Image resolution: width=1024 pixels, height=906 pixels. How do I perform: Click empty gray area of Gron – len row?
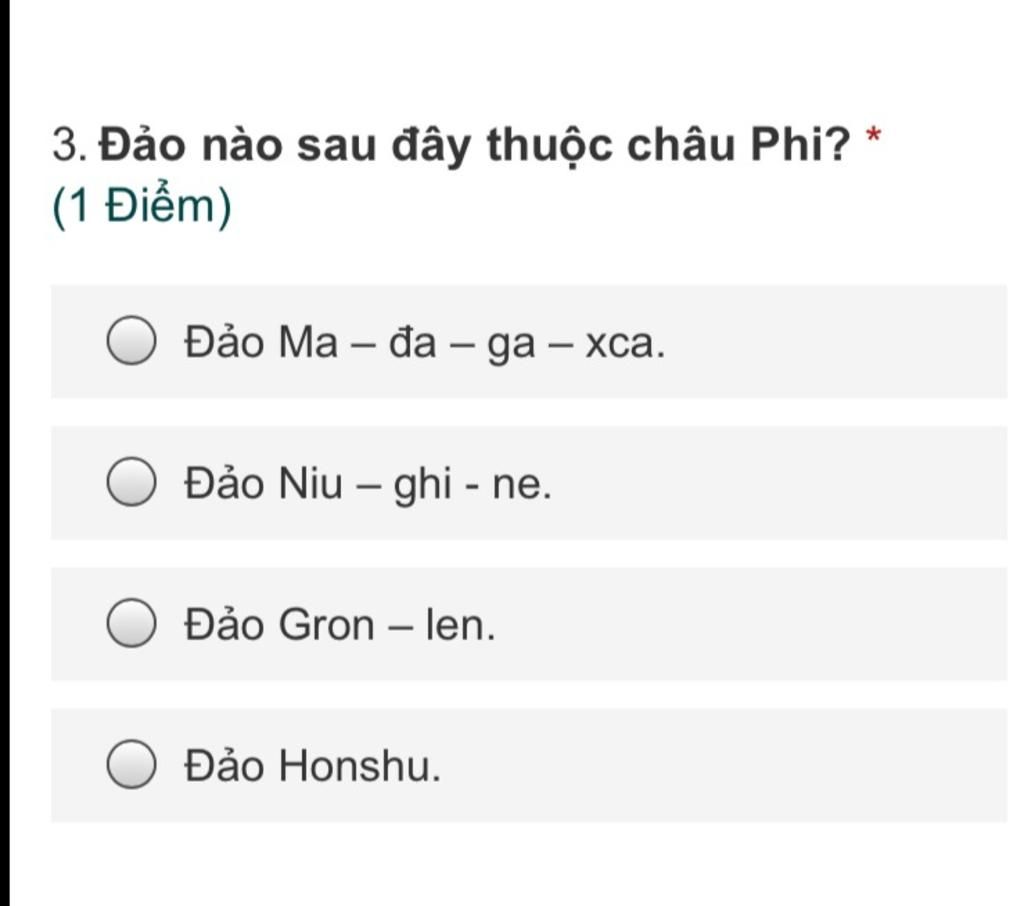(751, 624)
